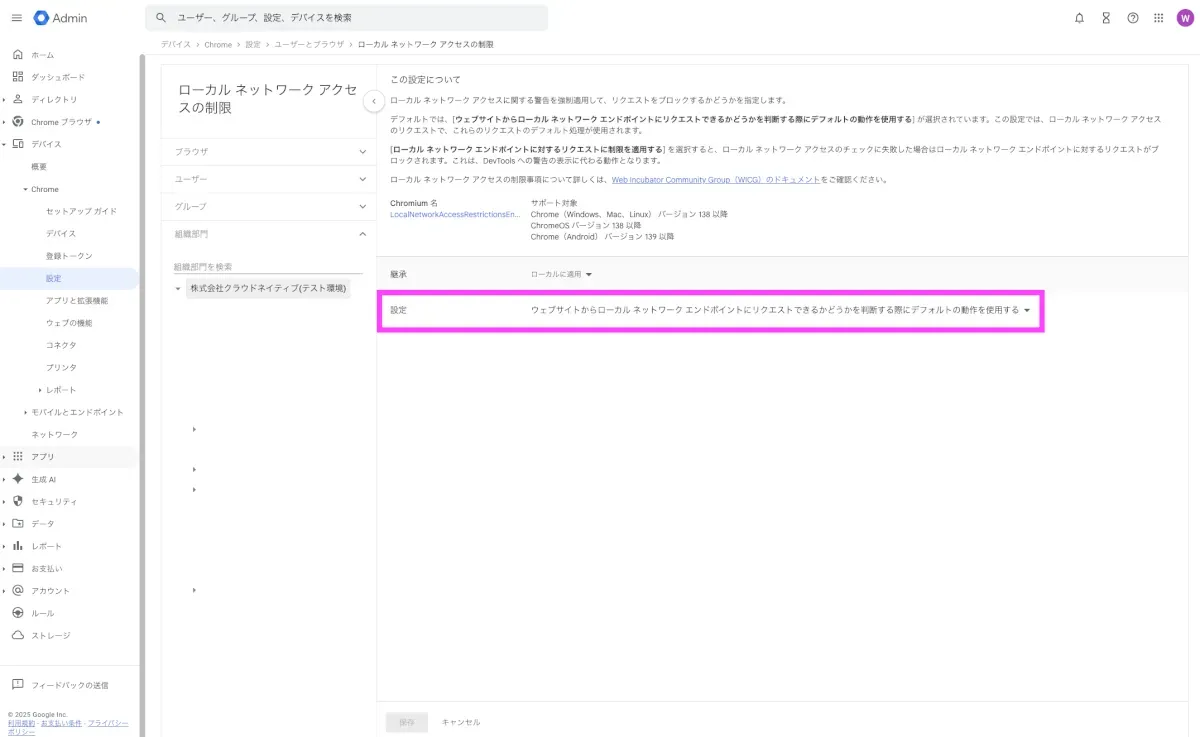This screenshot has height=737, width=1200.
Task: Expand the レポート subitem under Chrome
Action: click(40, 390)
